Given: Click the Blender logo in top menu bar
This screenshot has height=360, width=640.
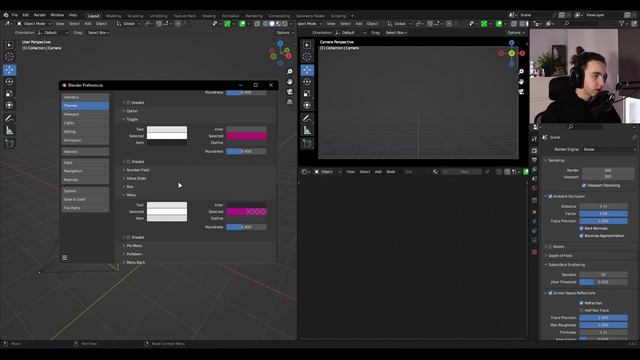Looking at the screenshot, I should click(x=6, y=15).
